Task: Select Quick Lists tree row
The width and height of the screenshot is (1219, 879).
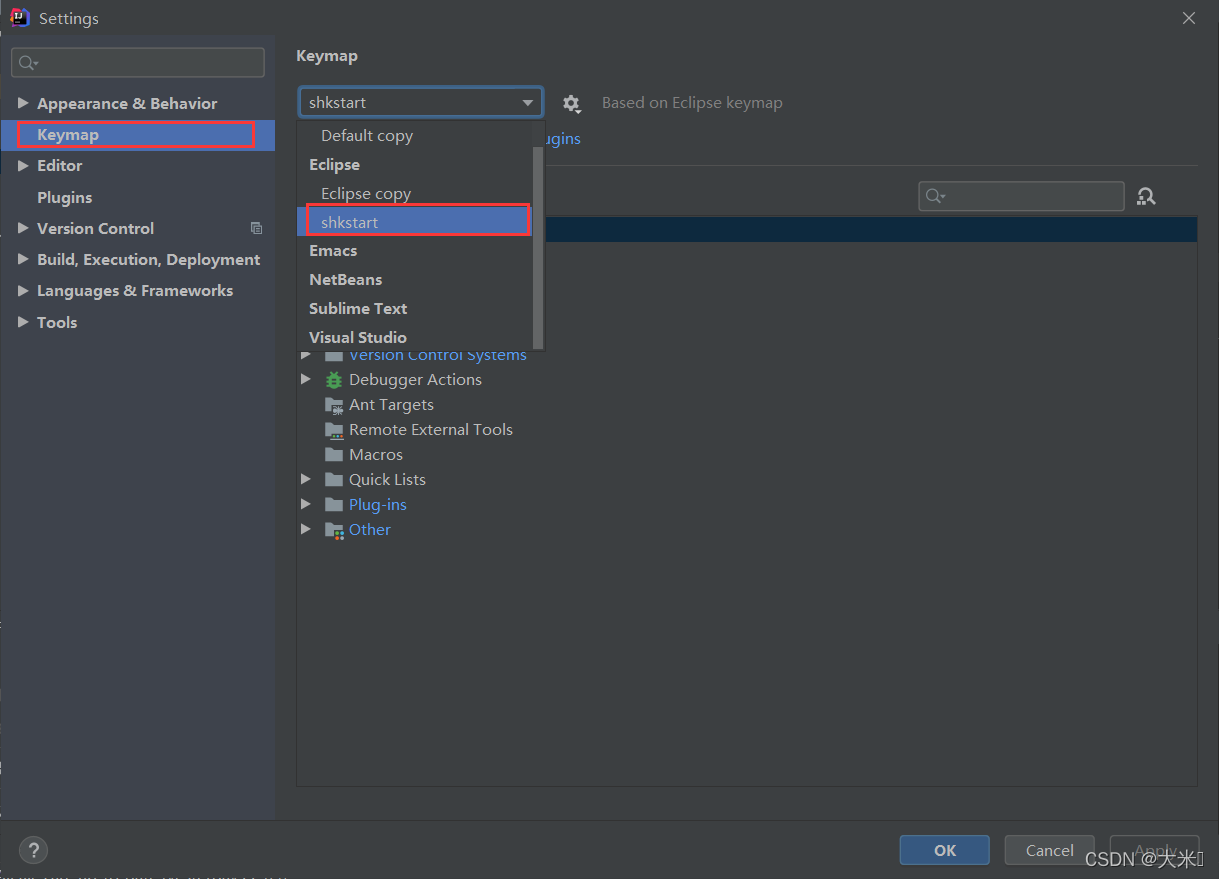Action: click(x=747, y=480)
